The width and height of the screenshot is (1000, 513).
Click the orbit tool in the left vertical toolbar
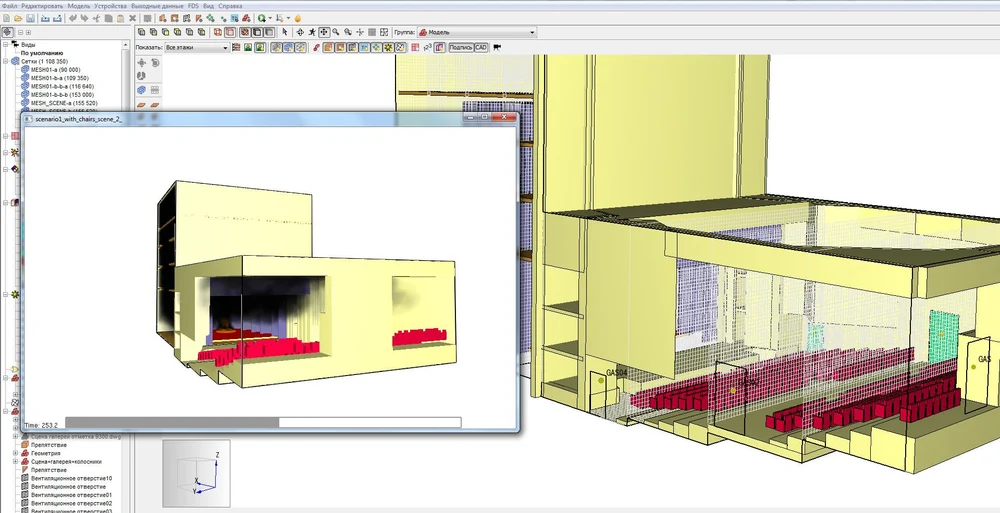pos(141,62)
